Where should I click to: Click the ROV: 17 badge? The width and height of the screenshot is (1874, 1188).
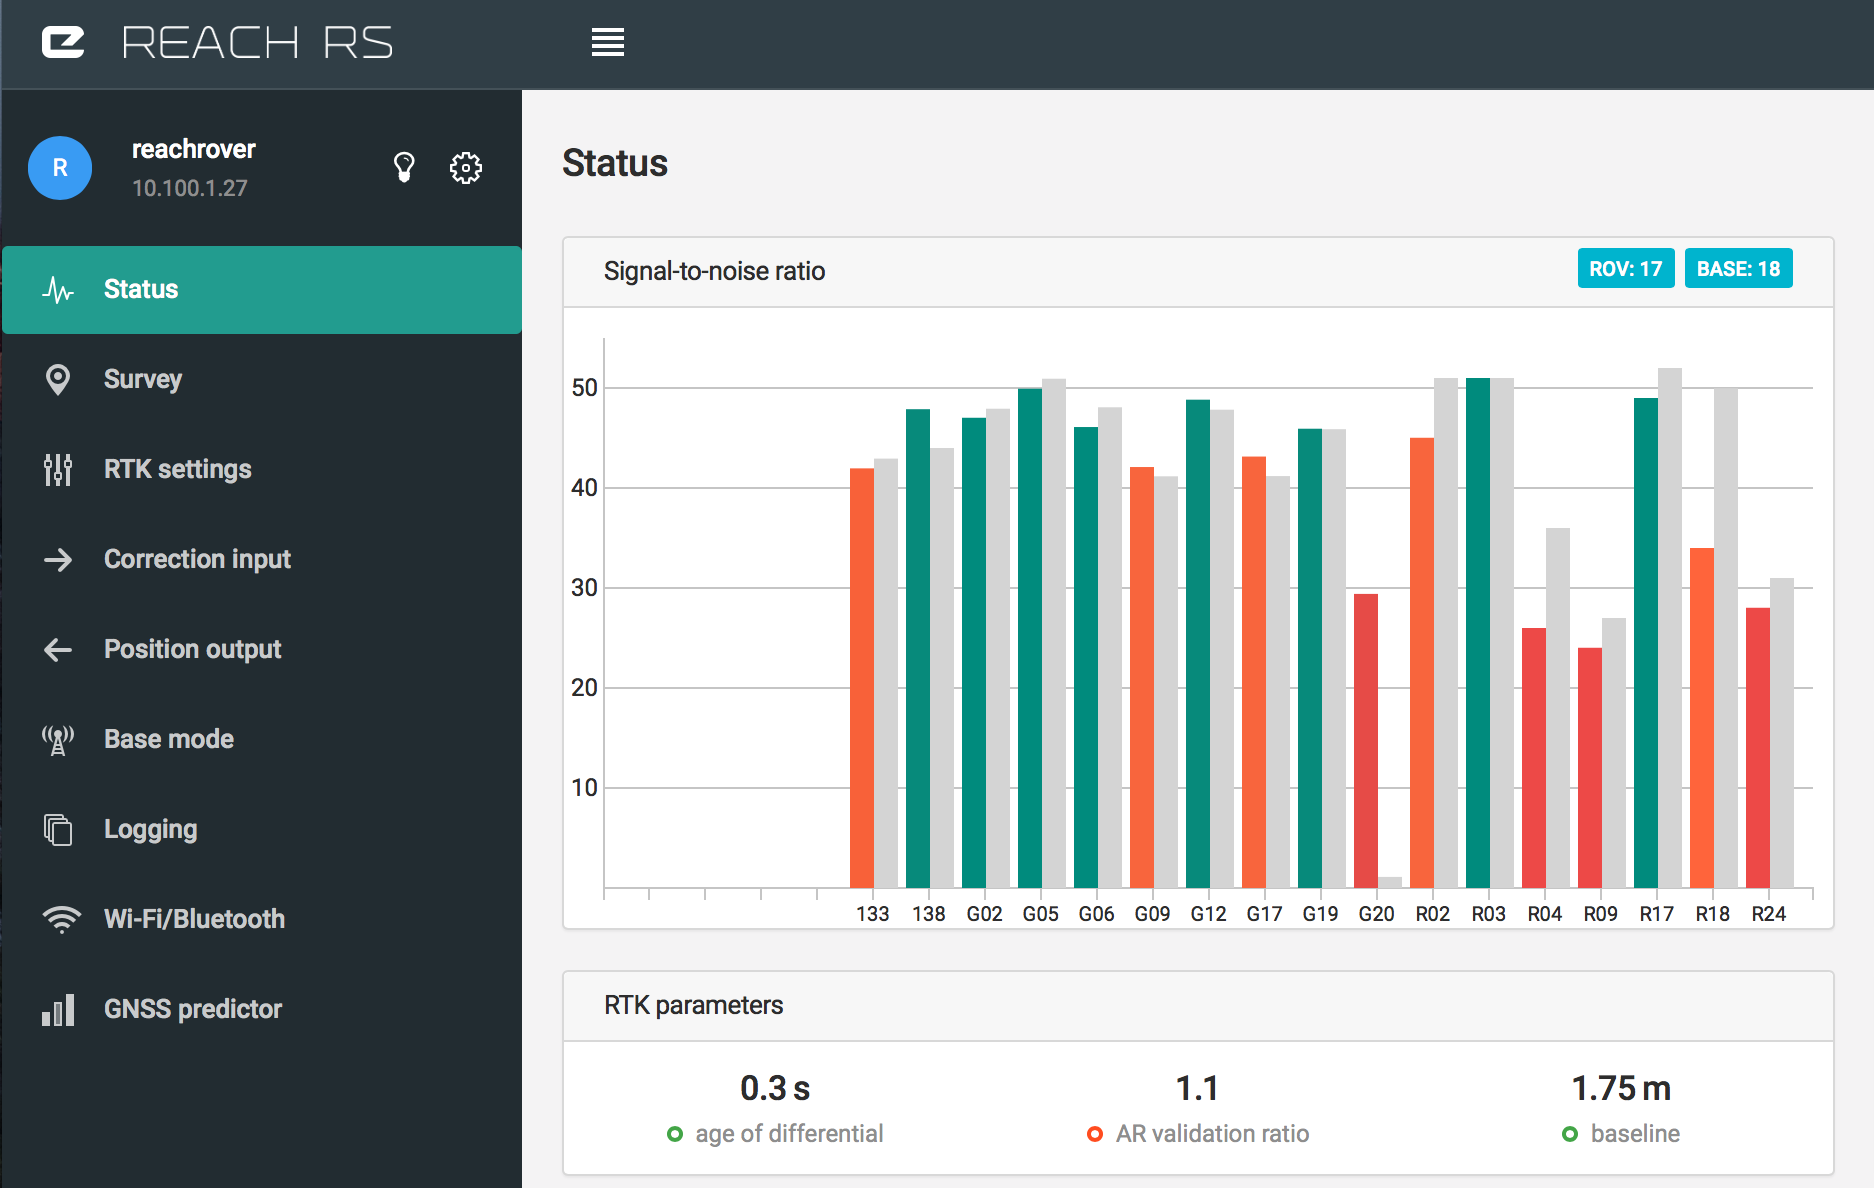pos(1625,269)
